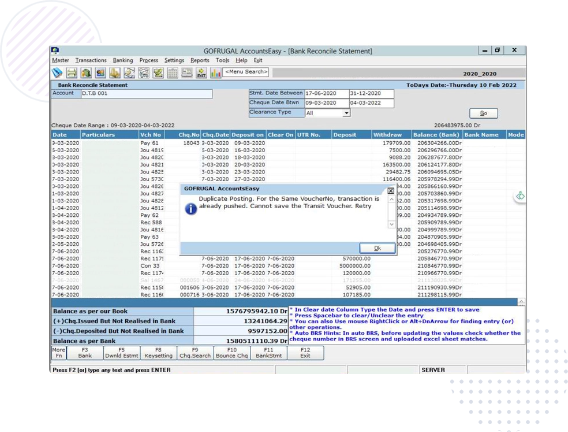Click the dialog message scroll-up arrow

pyautogui.click(x=391, y=200)
